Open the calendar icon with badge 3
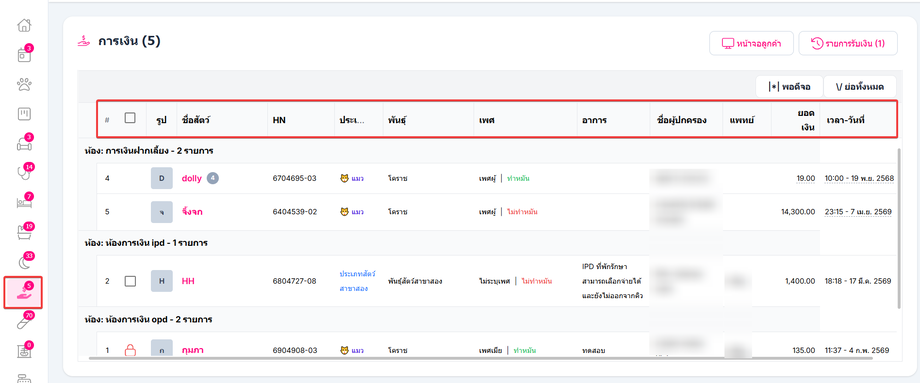Screen dimensions: 920x383 (23, 55)
